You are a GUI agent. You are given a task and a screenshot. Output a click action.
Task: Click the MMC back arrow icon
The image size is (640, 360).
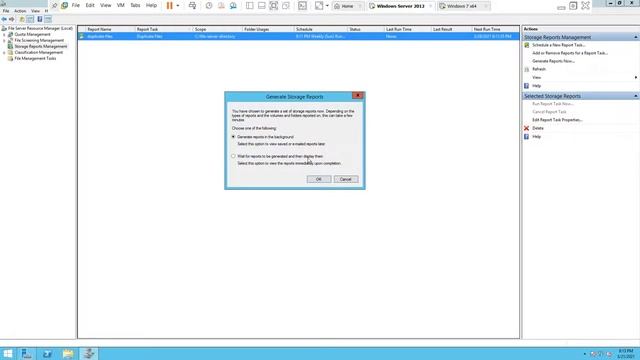(x=4, y=19)
